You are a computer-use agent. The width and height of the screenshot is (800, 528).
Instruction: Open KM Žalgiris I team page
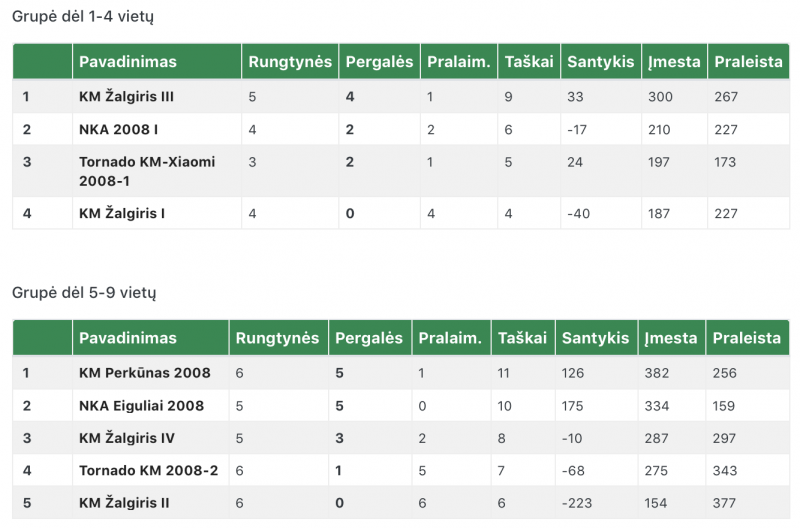122,213
